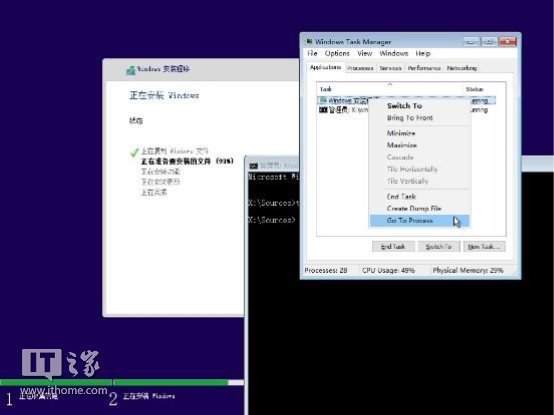Click the Windows Setup window title icon
The width and height of the screenshot is (554, 415).
coord(131,70)
